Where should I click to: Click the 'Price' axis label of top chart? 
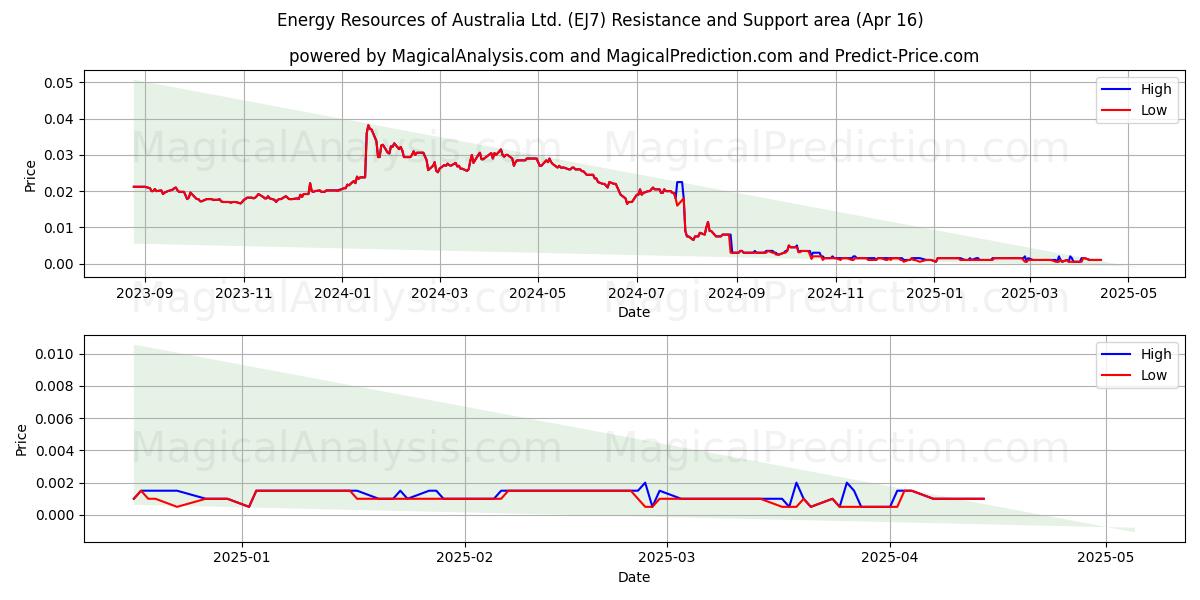point(30,176)
